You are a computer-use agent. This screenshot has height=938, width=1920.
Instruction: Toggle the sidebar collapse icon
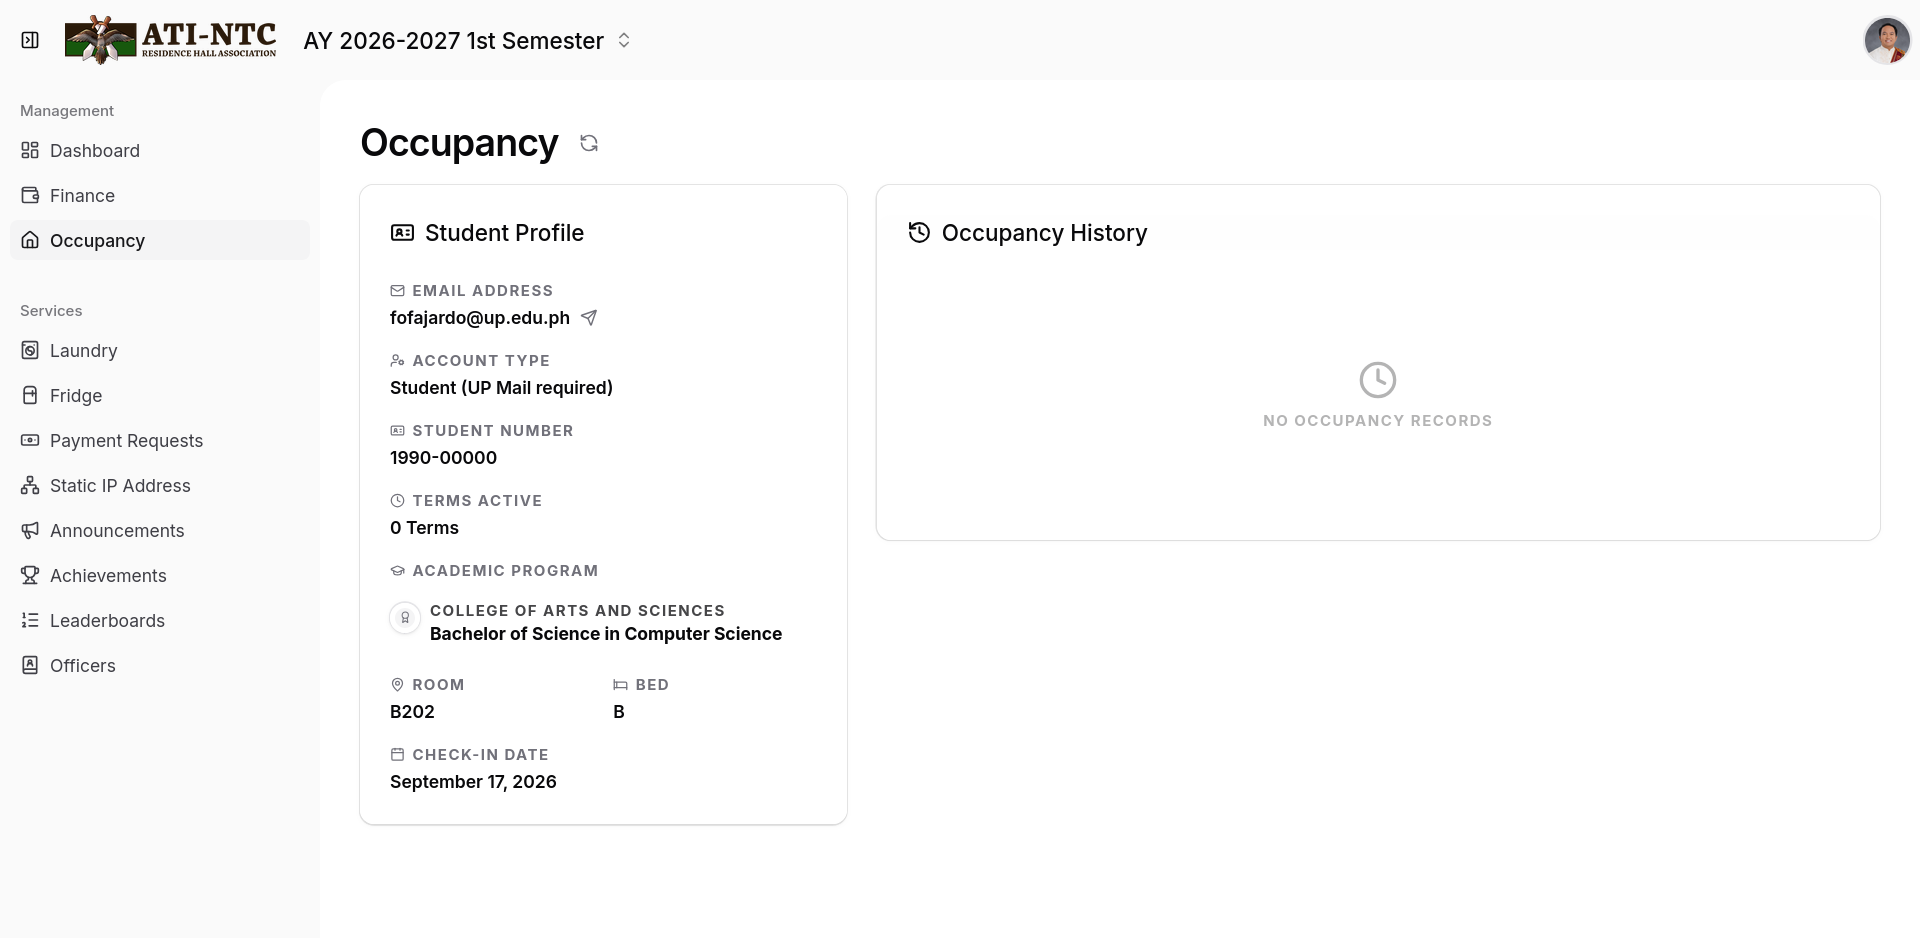(x=30, y=40)
